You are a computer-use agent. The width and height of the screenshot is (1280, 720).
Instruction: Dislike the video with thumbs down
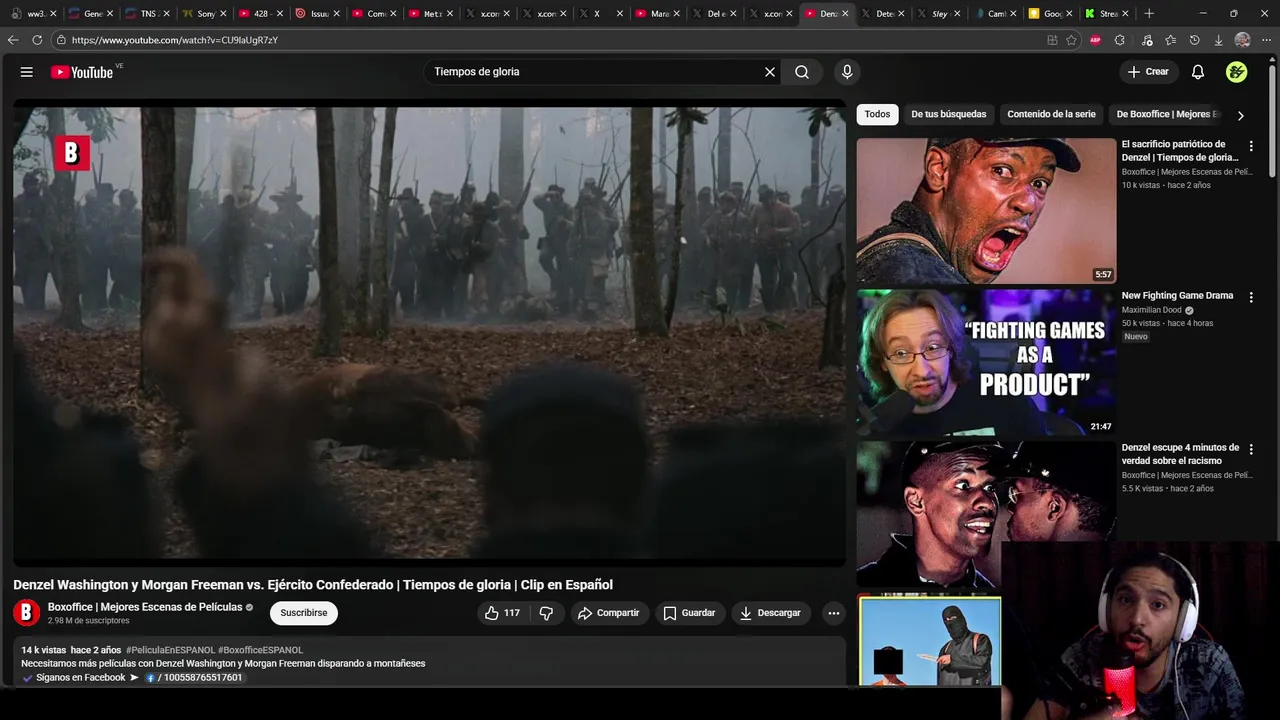(546, 613)
